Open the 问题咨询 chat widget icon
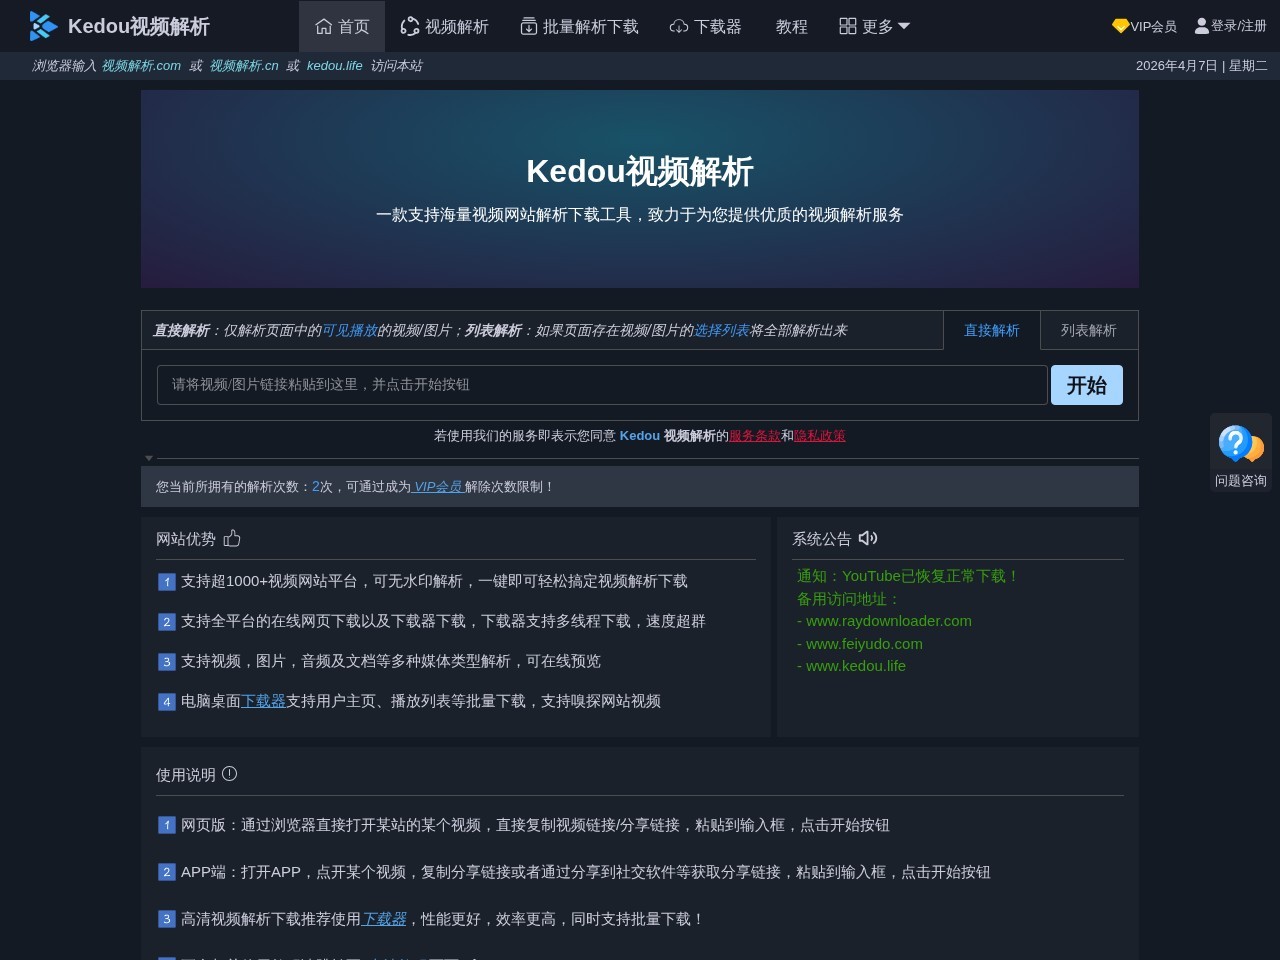 (x=1240, y=443)
